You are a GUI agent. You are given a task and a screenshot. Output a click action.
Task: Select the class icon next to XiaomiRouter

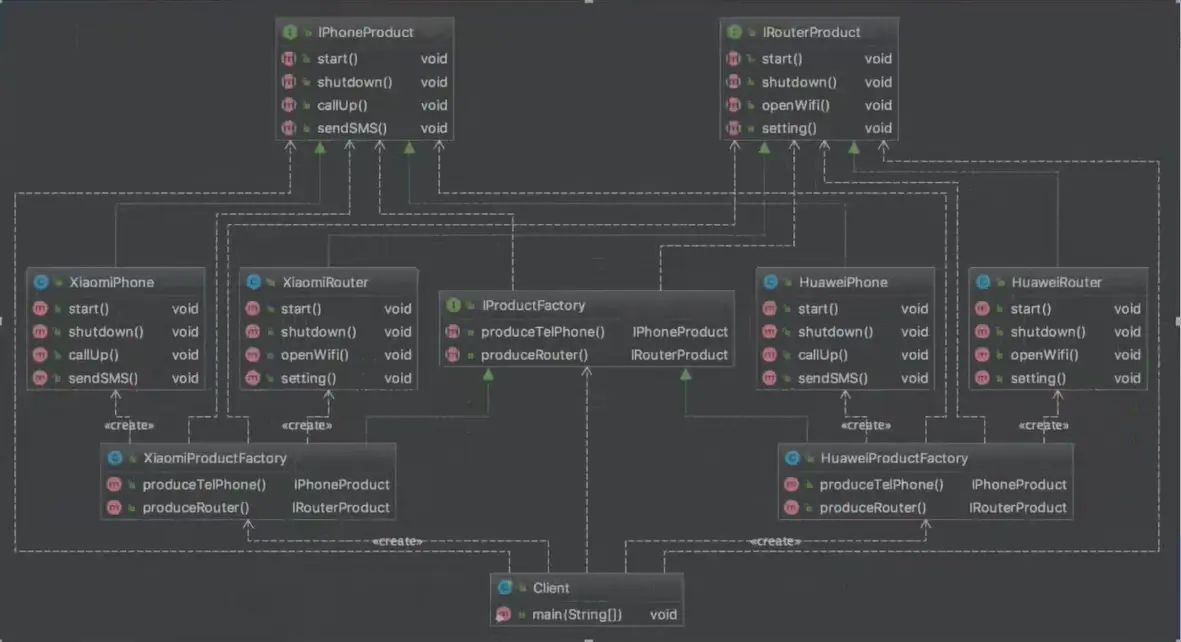point(254,283)
